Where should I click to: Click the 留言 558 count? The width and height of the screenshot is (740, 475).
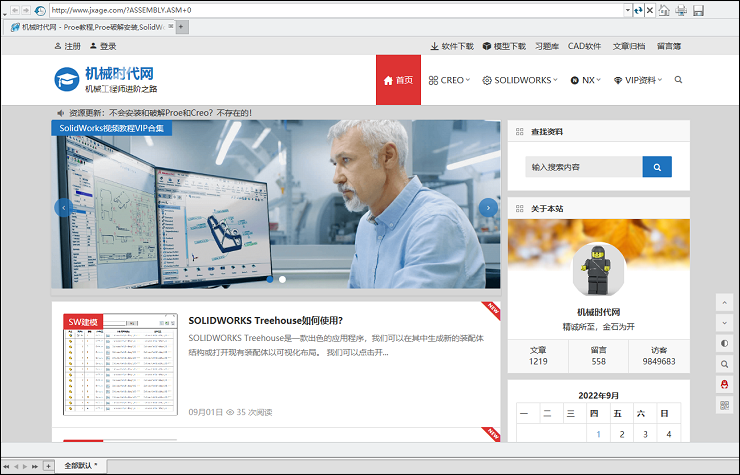pos(598,356)
